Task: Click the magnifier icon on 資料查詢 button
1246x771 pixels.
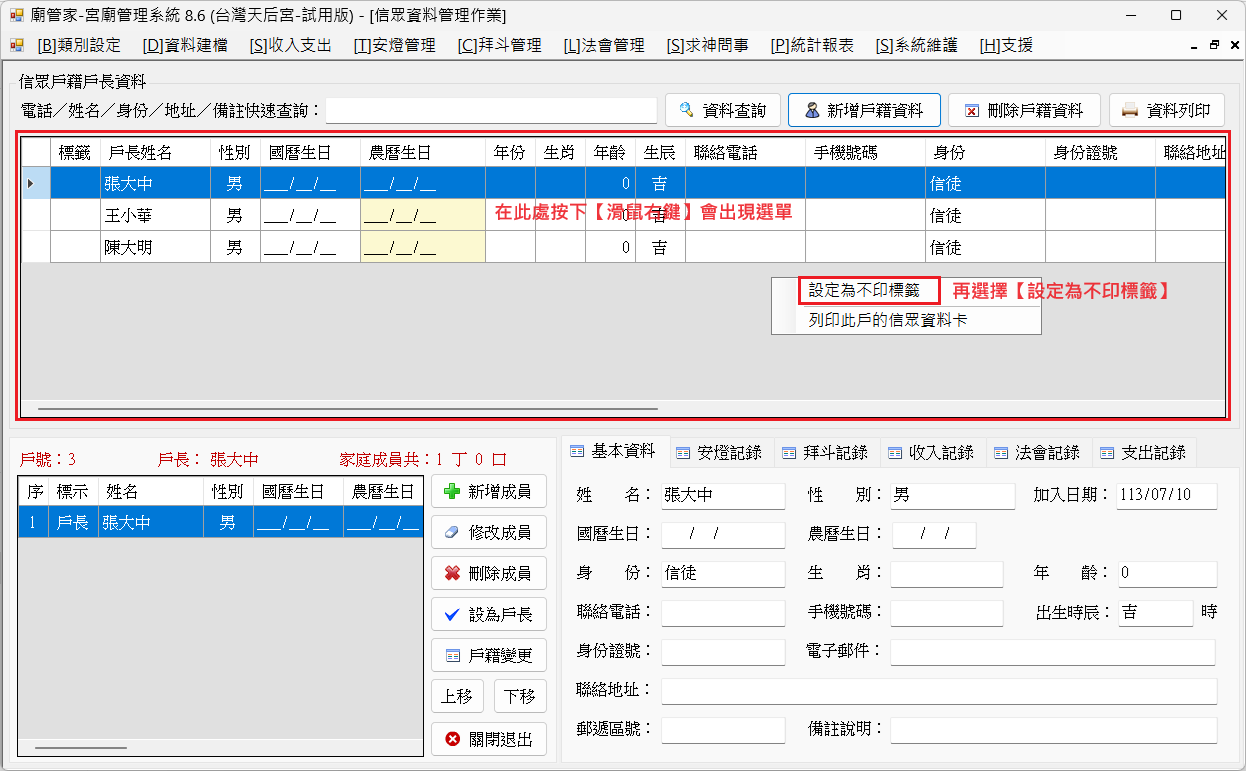Action: 687,110
